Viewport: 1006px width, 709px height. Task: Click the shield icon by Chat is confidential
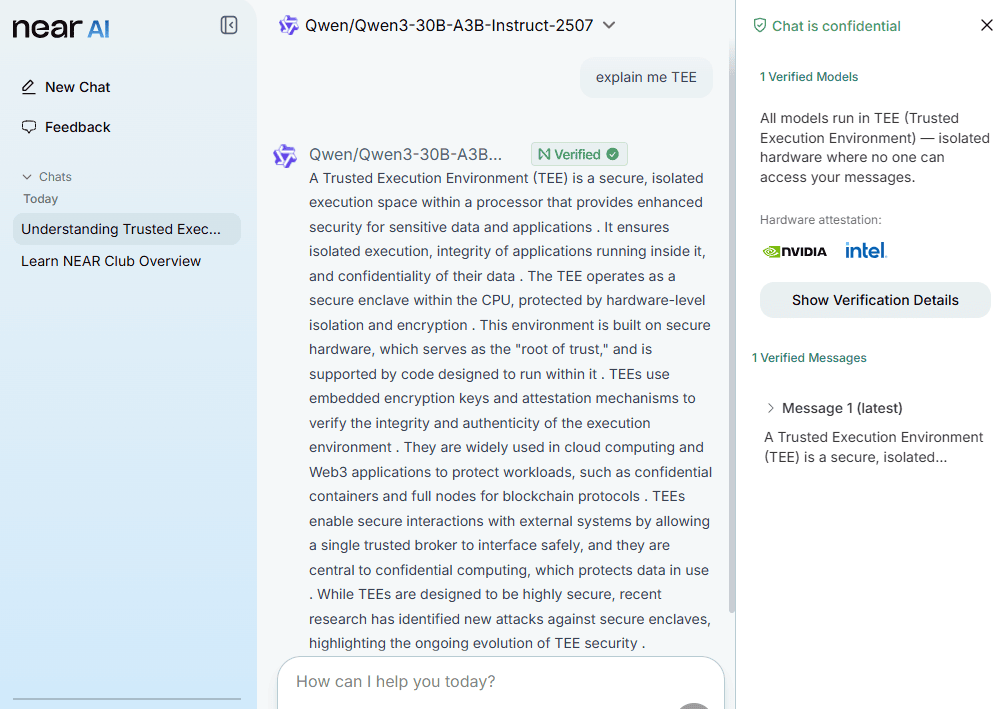[x=760, y=26]
